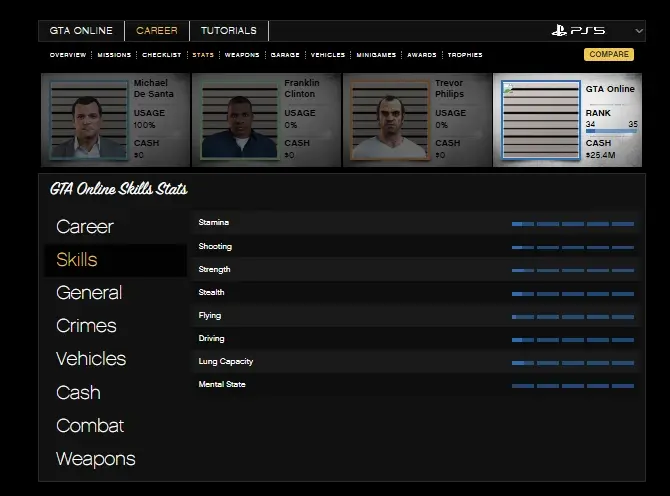
Task: Select Trevor Philips mugshot
Action: (x=390, y=120)
